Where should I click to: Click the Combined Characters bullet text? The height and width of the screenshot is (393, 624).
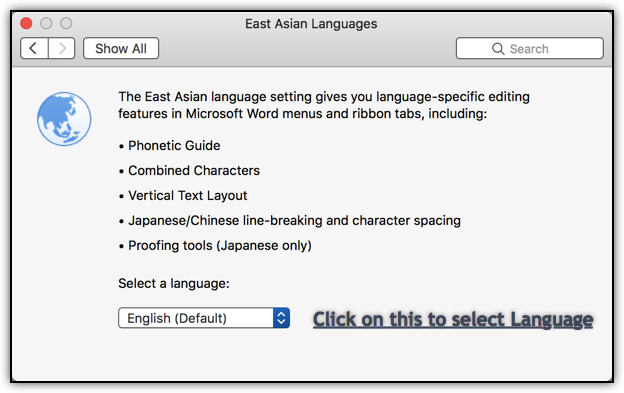tap(194, 171)
